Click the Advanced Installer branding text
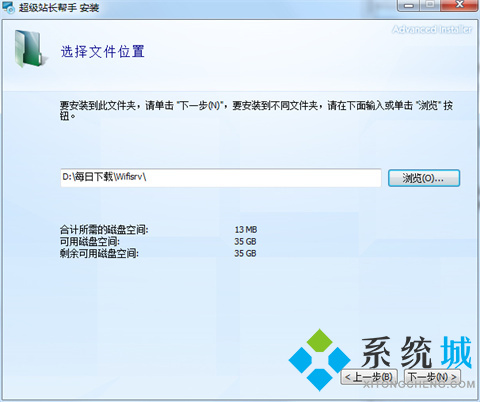The height and width of the screenshot is (402, 480). pyautogui.click(x=432, y=30)
